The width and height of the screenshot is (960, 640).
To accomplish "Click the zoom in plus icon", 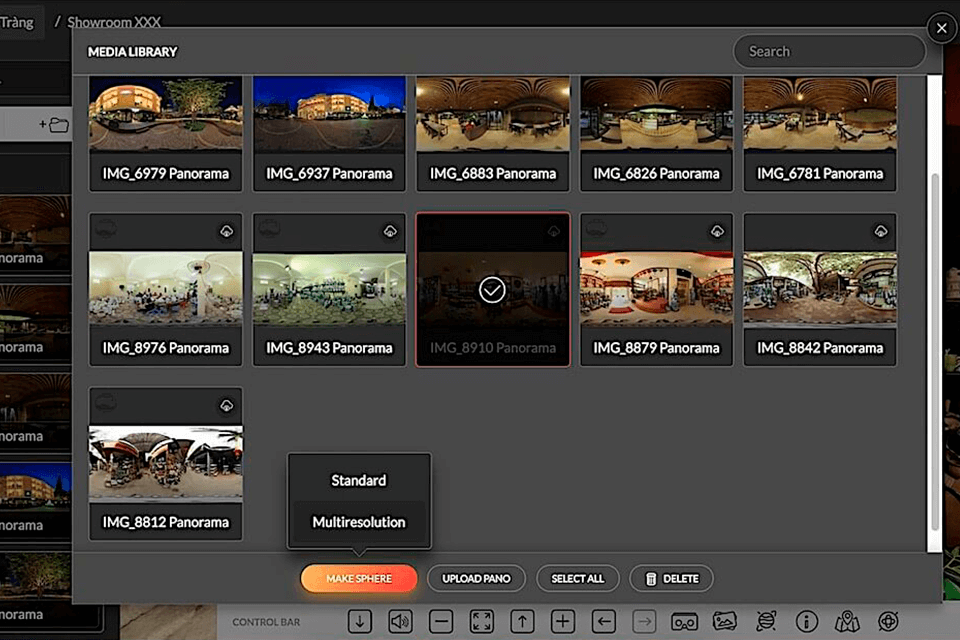I will point(563,622).
